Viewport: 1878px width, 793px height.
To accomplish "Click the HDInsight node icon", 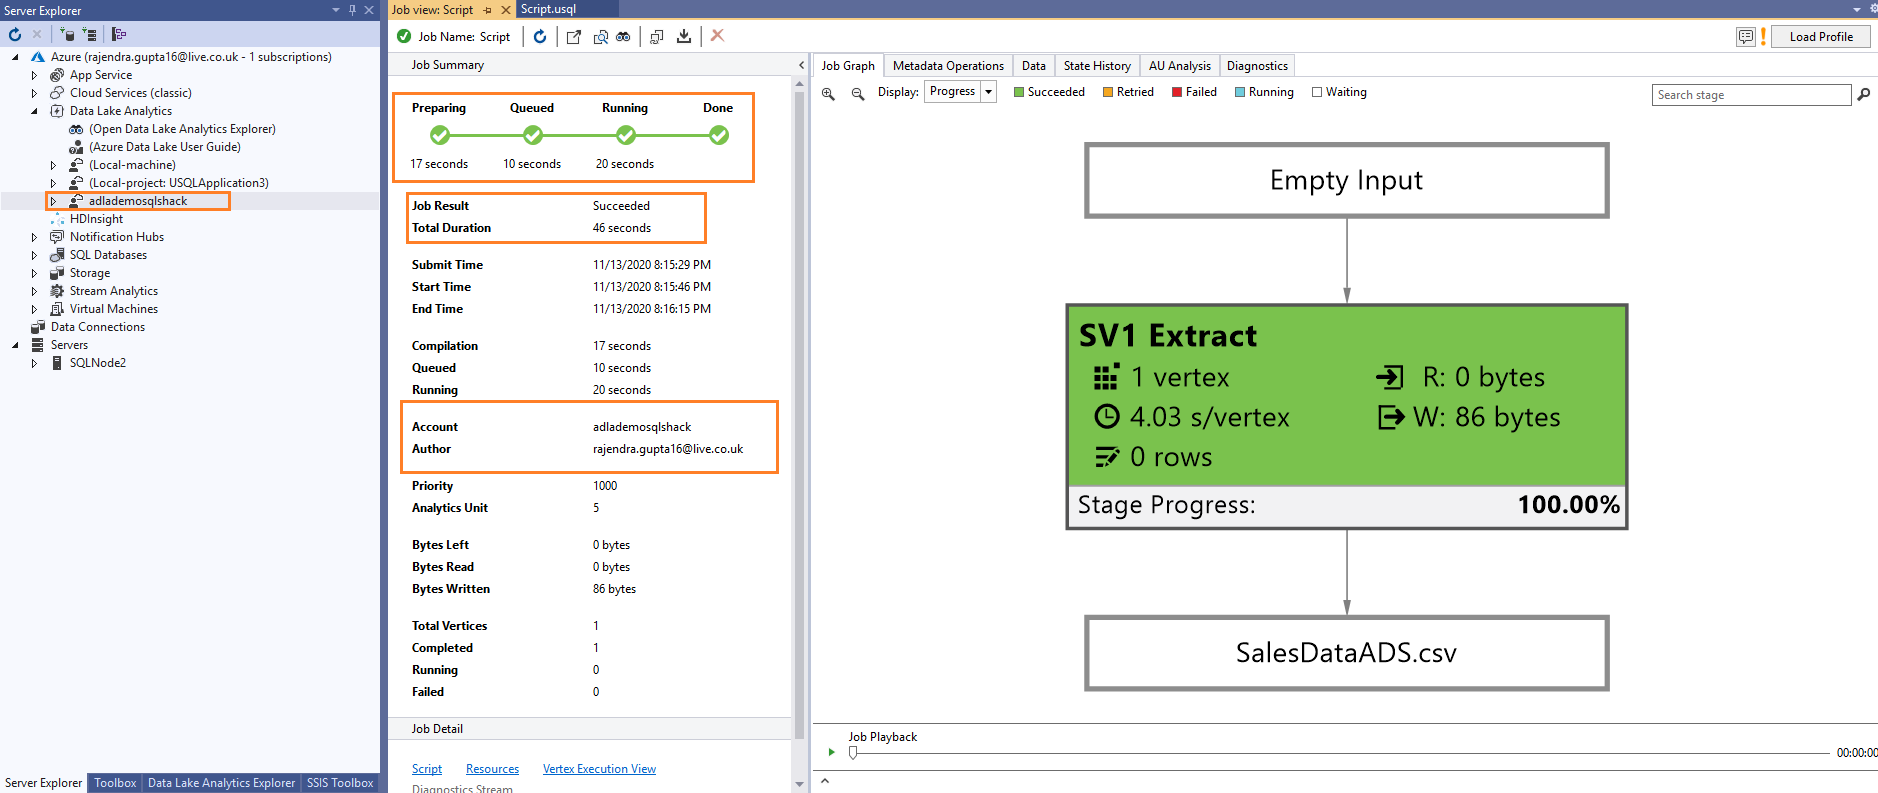I will point(58,219).
